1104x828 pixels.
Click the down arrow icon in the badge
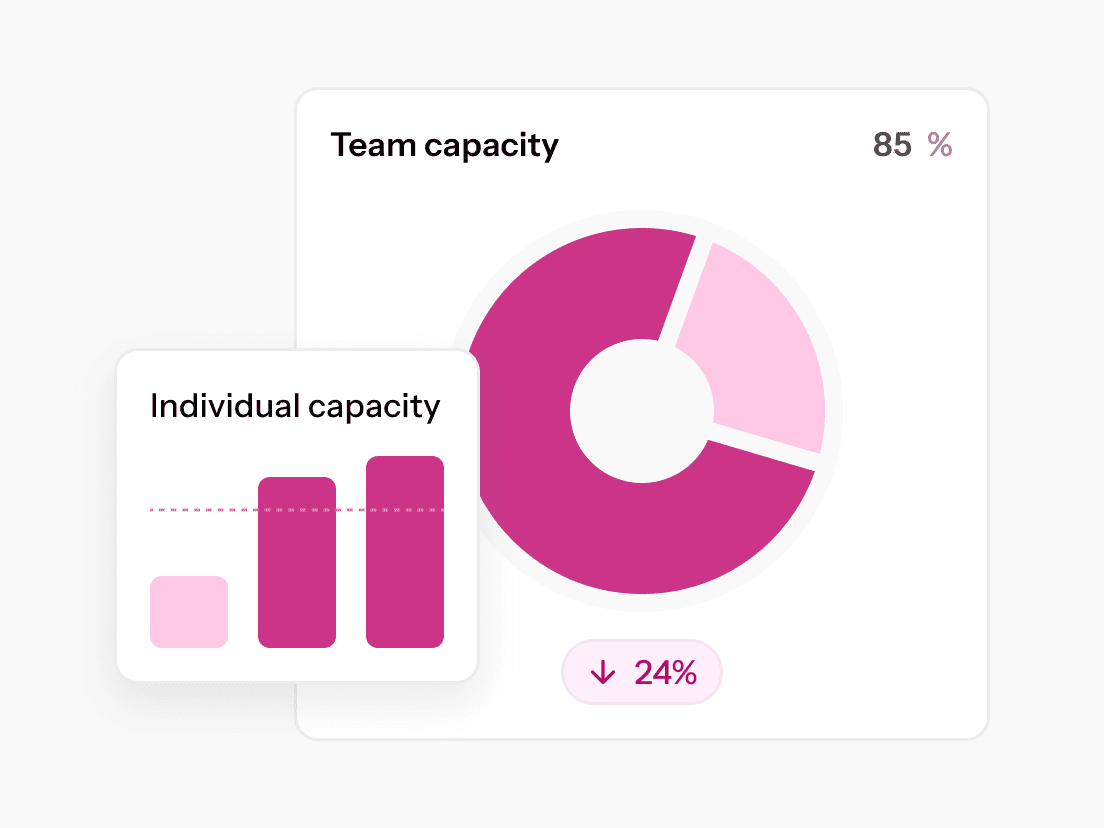pyautogui.click(x=603, y=673)
